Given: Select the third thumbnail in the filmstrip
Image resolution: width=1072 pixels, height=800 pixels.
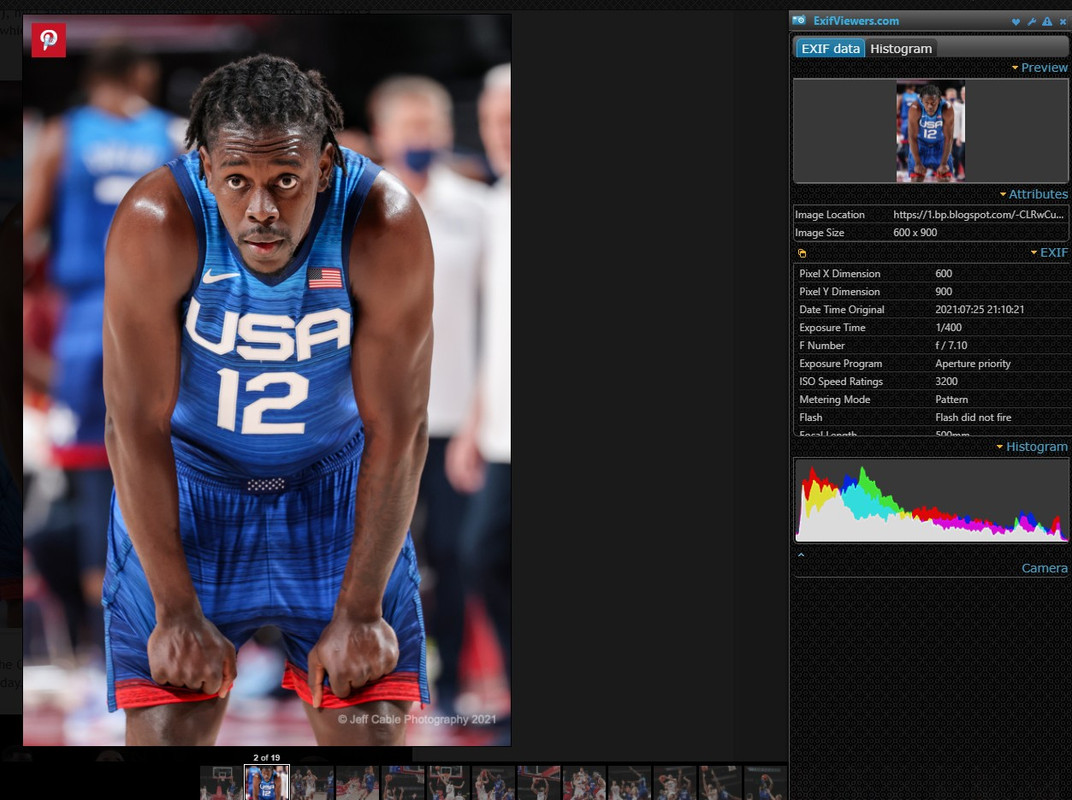Looking at the screenshot, I should click(312, 783).
